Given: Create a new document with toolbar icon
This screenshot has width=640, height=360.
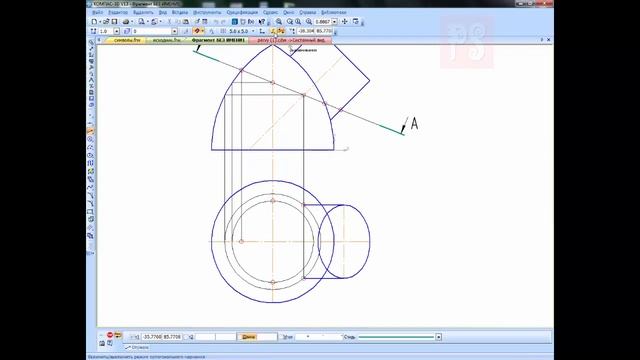Looking at the screenshot, I should click(x=94, y=22).
